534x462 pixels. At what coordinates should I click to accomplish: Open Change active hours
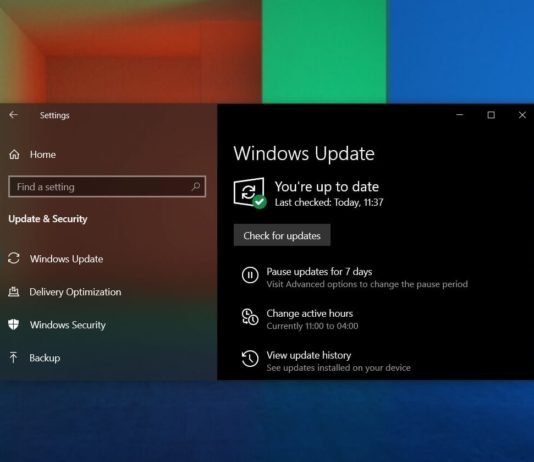tap(310, 313)
